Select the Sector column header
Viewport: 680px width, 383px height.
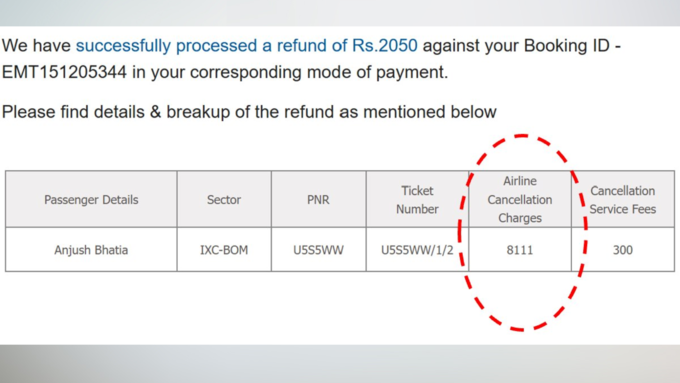224,200
